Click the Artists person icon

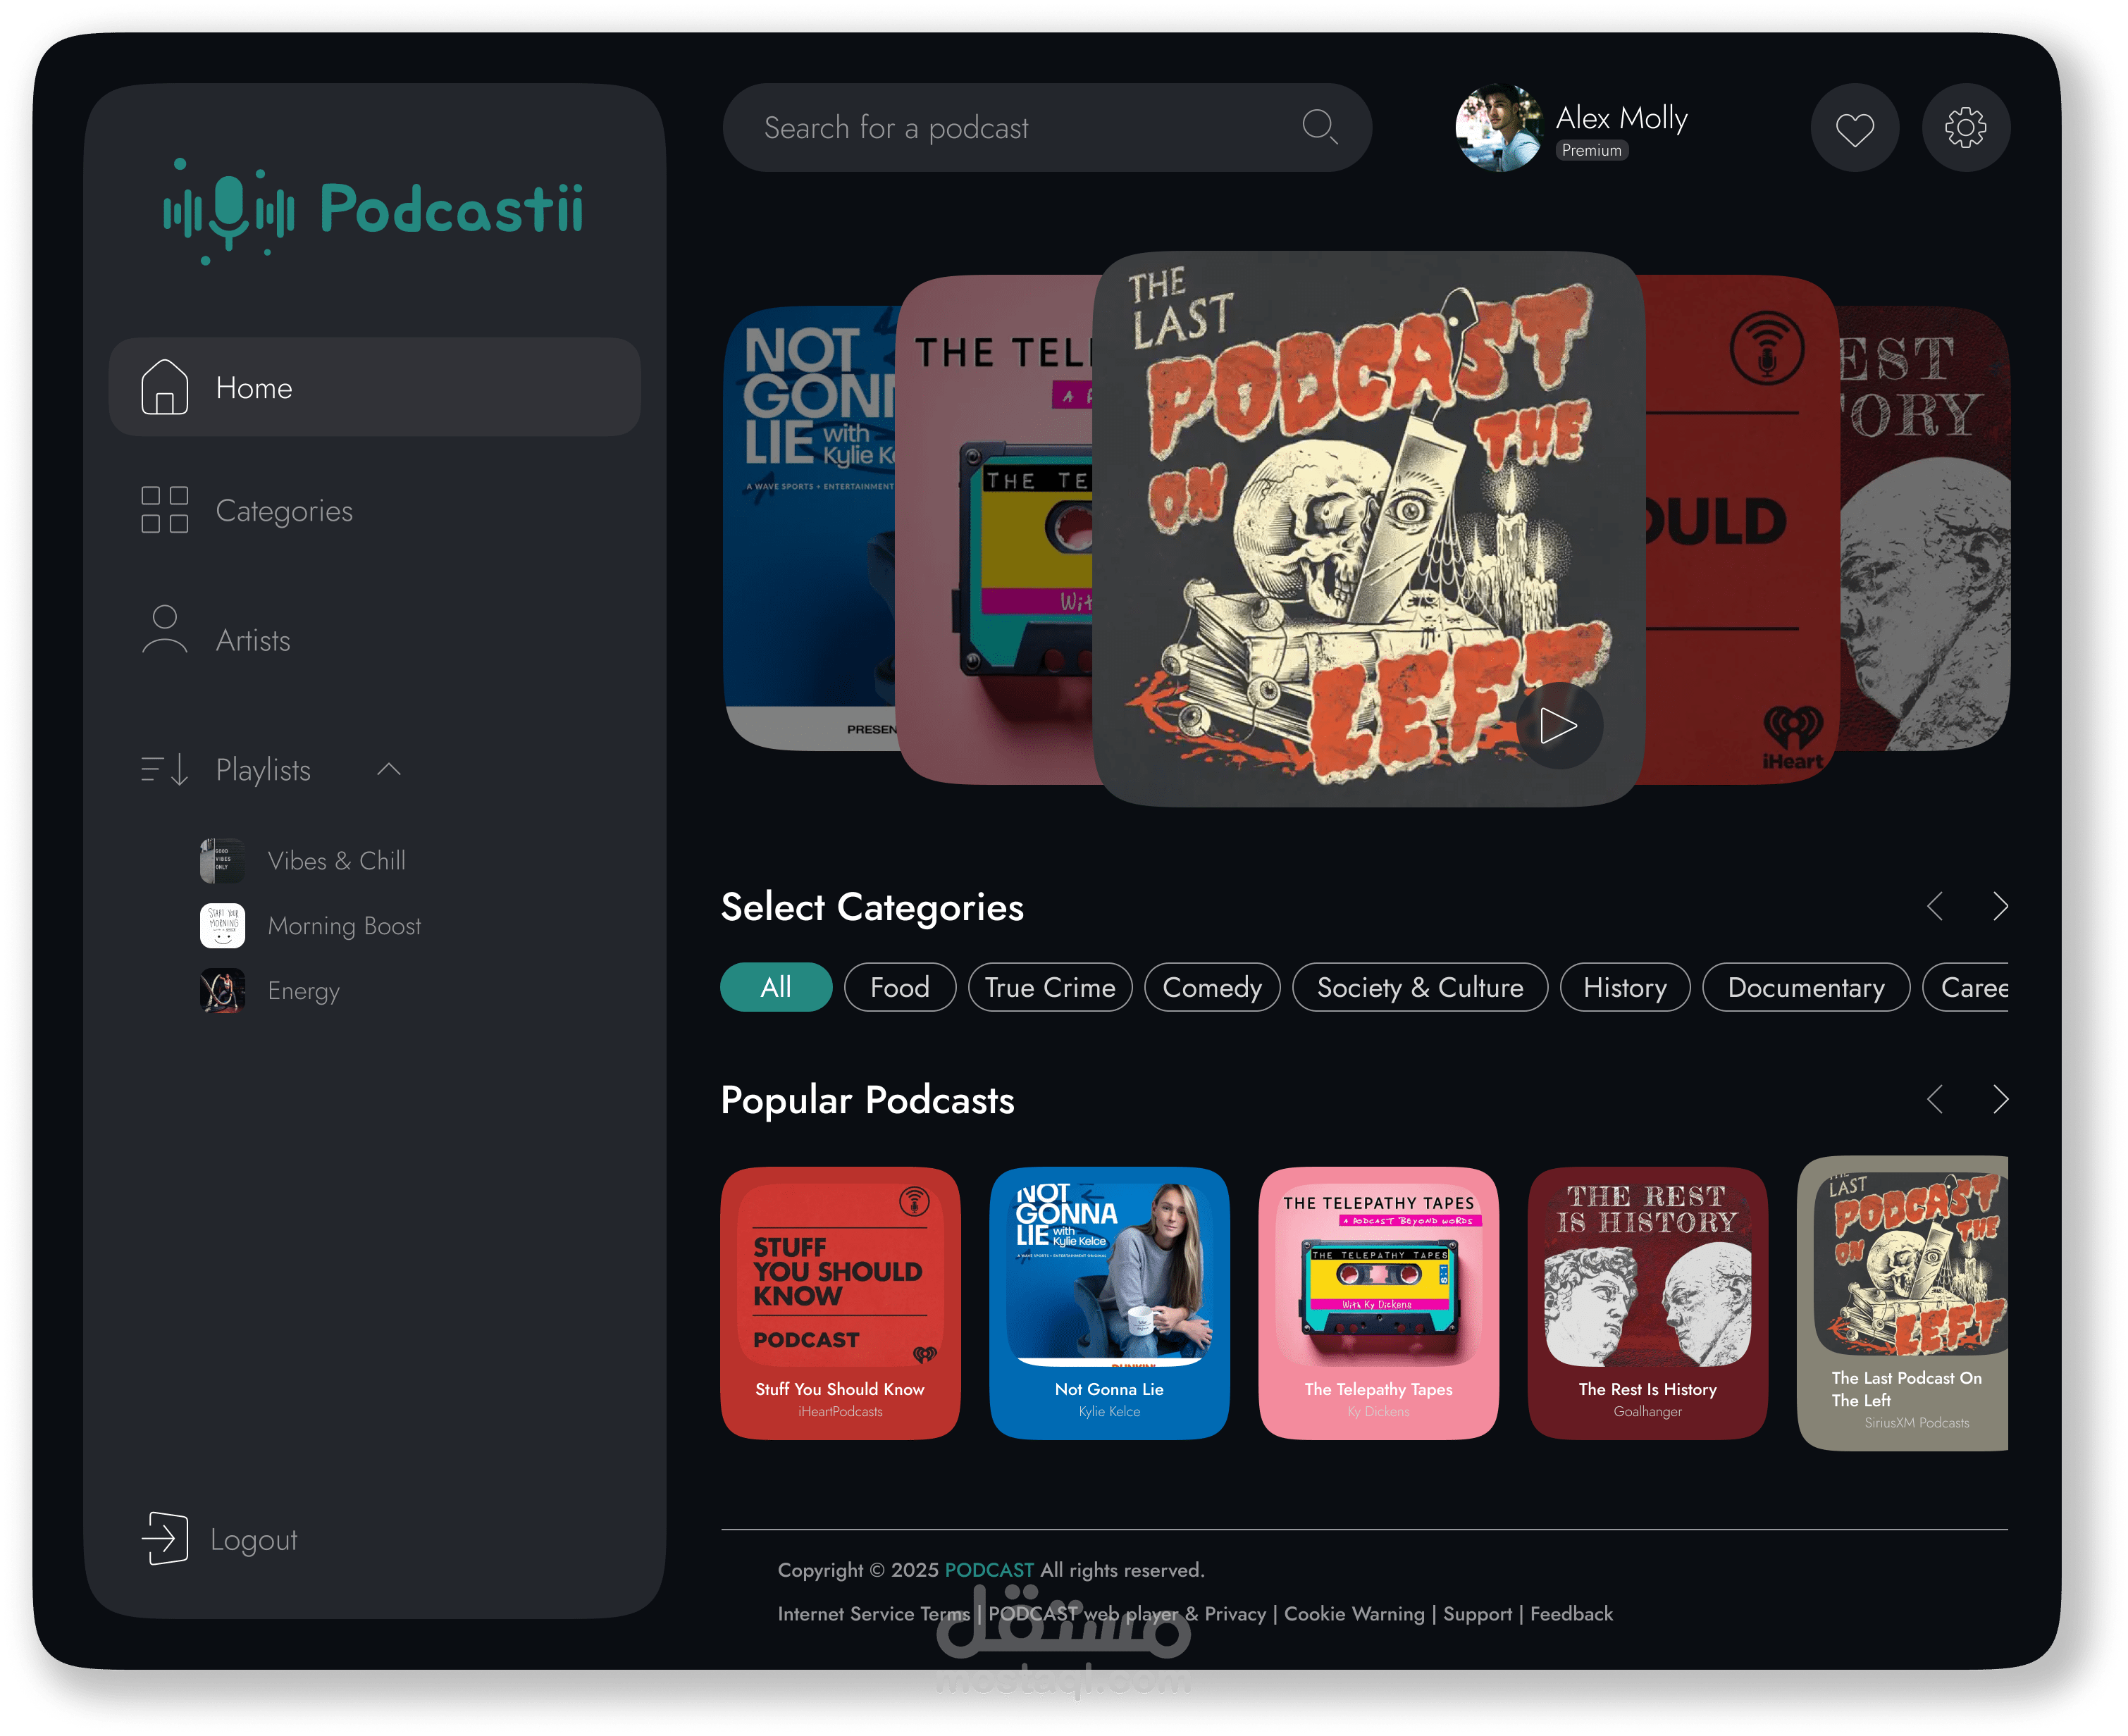click(x=165, y=630)
